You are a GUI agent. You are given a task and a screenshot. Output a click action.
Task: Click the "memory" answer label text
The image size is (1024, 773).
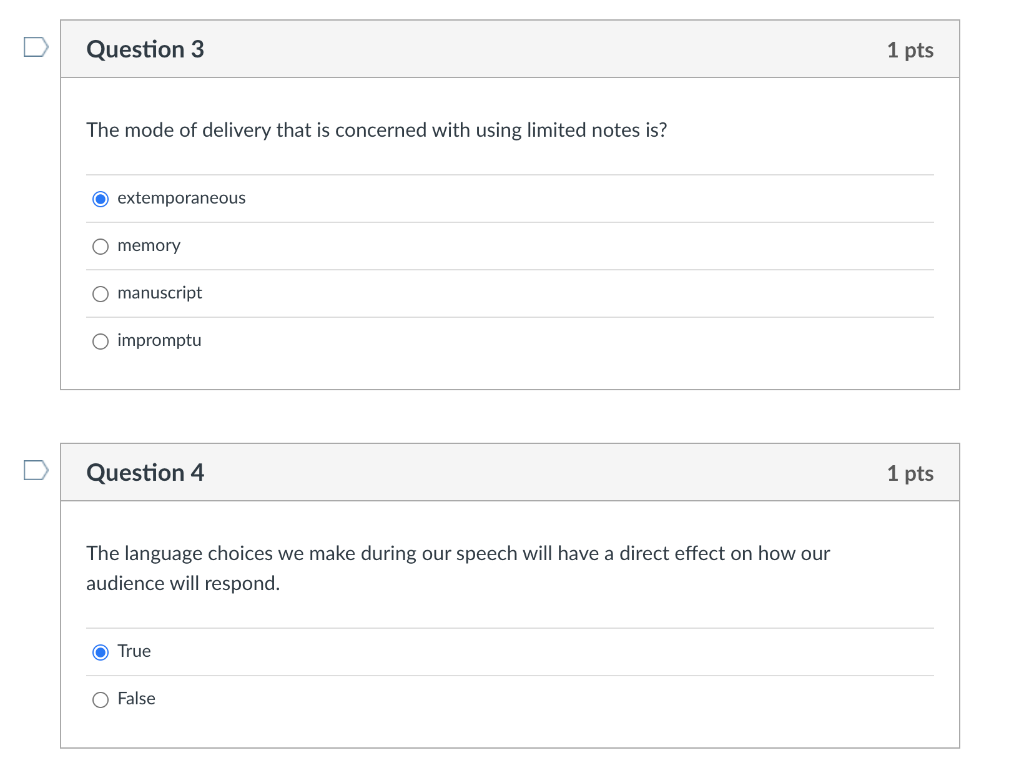[x=149, y=245]
